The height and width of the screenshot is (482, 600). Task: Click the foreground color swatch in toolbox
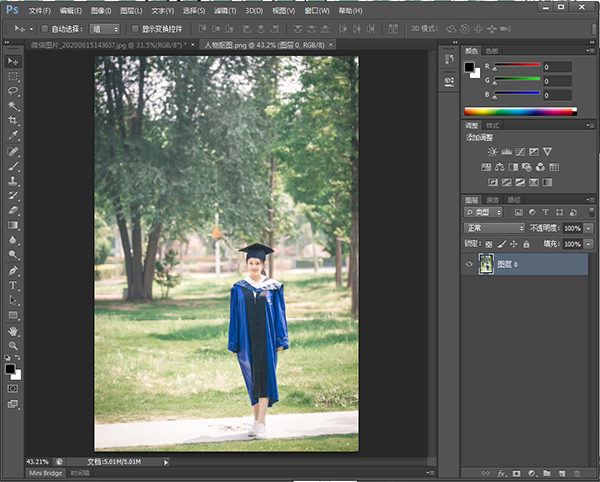[x=10, y=367]
